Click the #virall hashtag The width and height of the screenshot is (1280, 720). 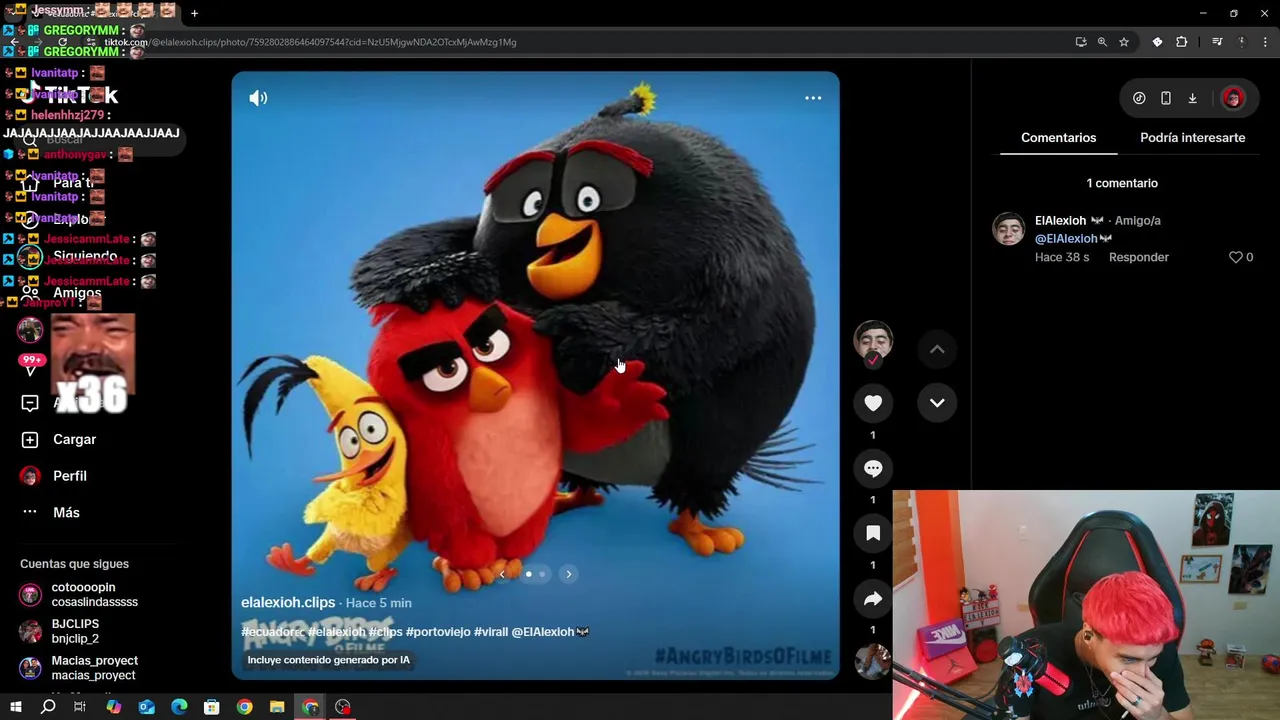click(x=491, y=632)
